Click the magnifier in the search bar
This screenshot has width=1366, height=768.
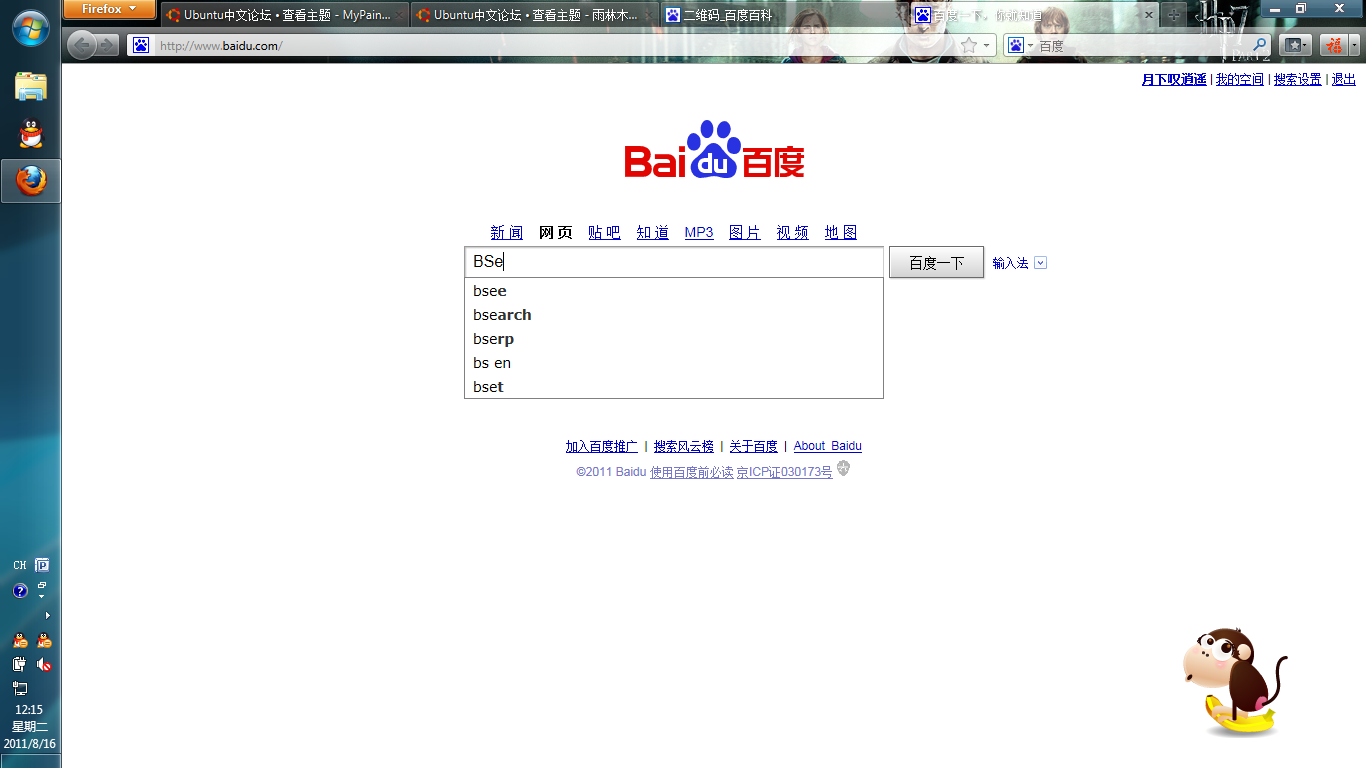pos(1260,45)
